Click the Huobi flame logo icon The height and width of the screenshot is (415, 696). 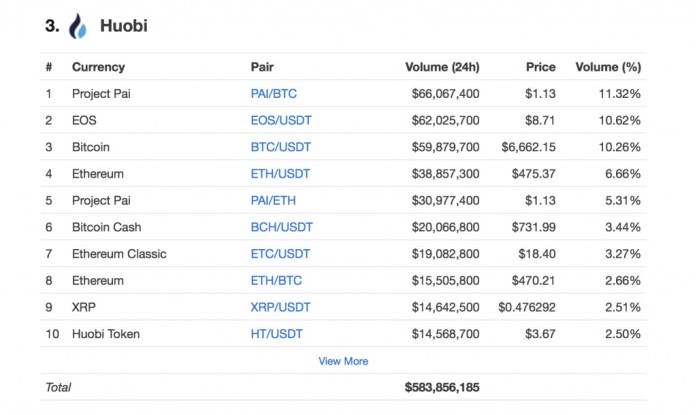coord(77,26)
